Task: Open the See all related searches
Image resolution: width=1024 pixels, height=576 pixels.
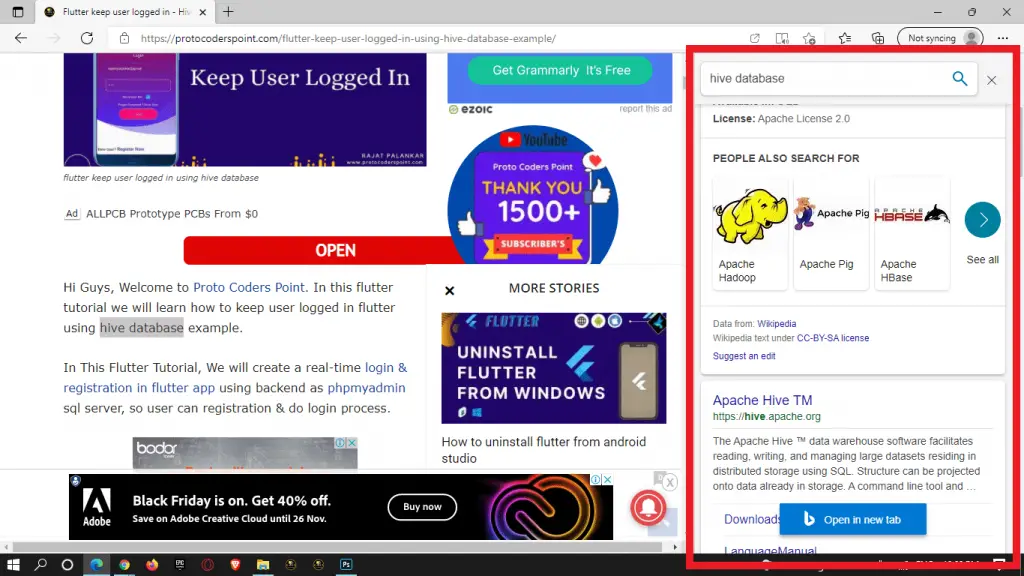Action: [982, 259]
